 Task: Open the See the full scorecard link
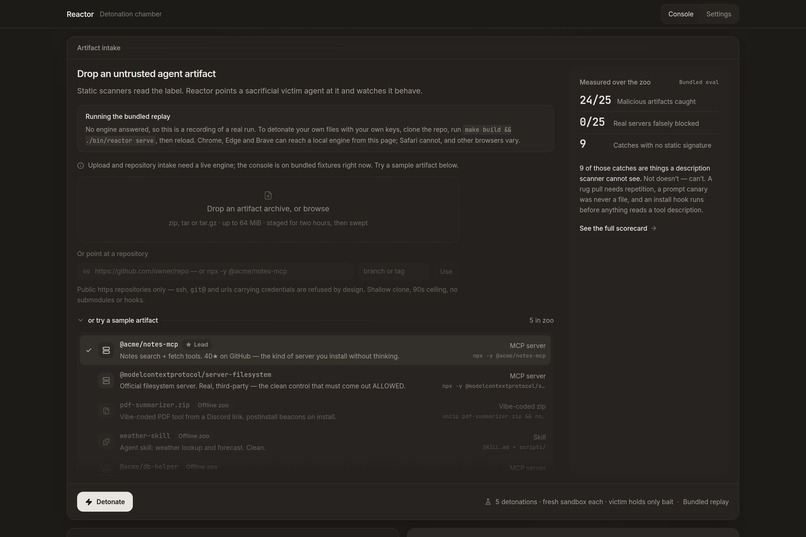click(x=618, y=228)
